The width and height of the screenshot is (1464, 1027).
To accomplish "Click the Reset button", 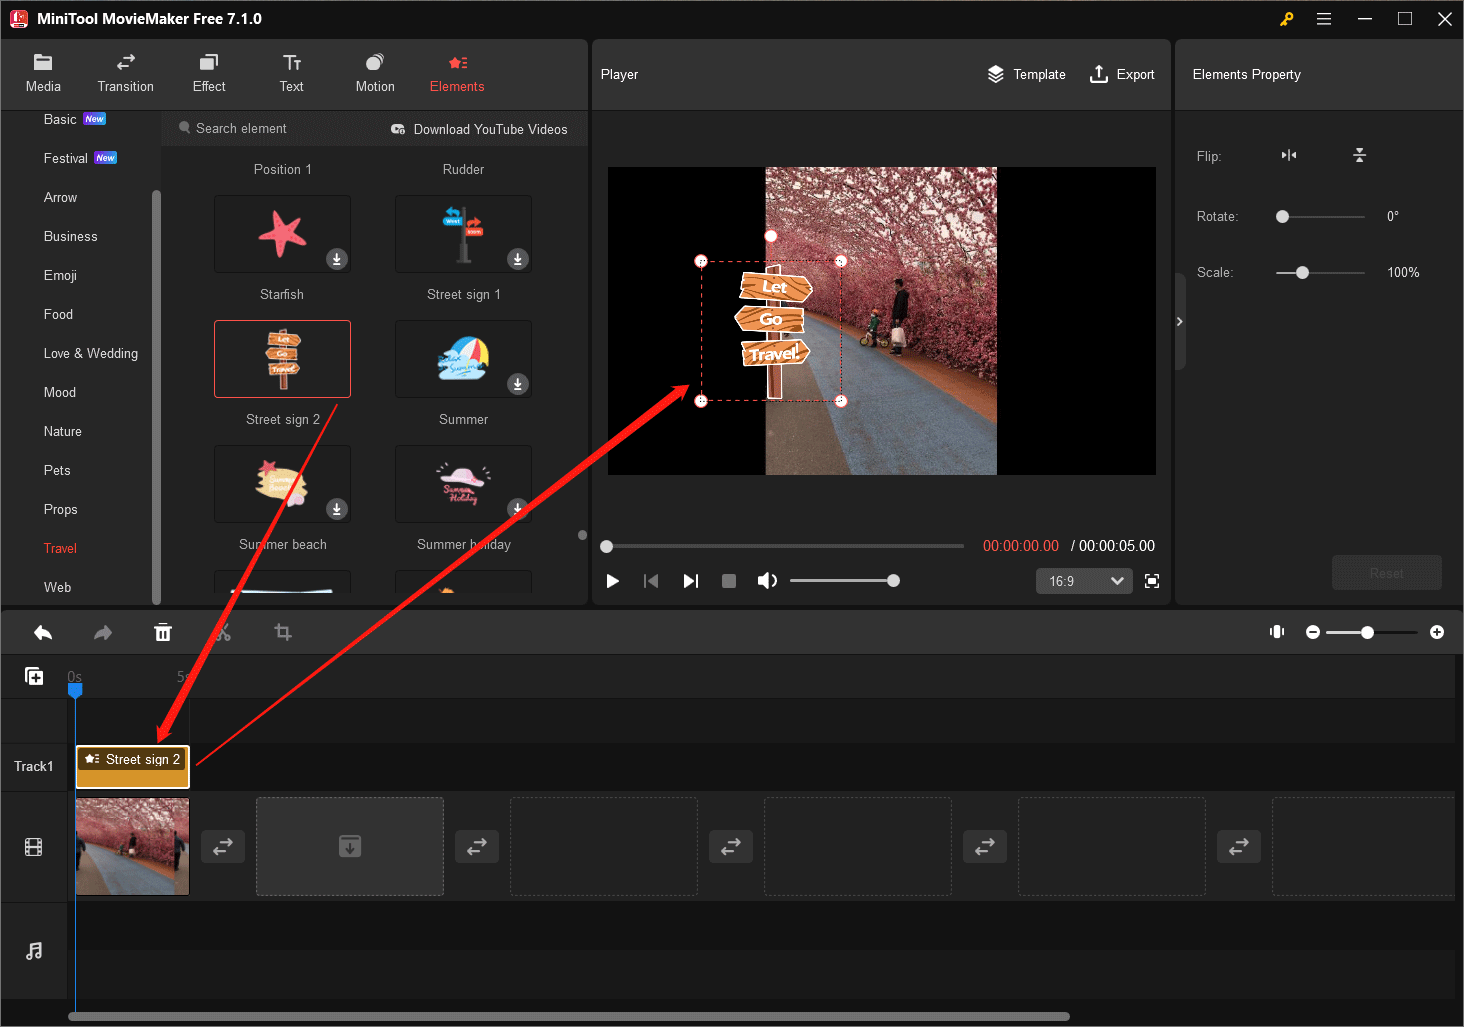I will [1386, 573].
